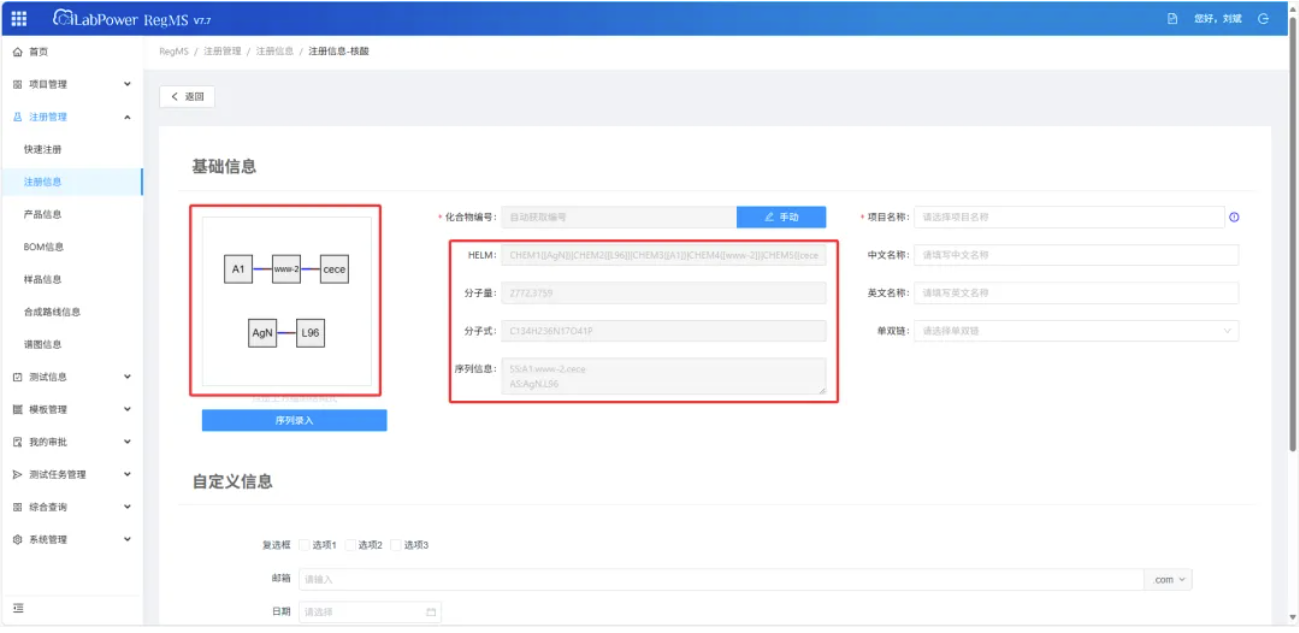Click the username greeting 您好 in header

click(x=1218, y=19)
